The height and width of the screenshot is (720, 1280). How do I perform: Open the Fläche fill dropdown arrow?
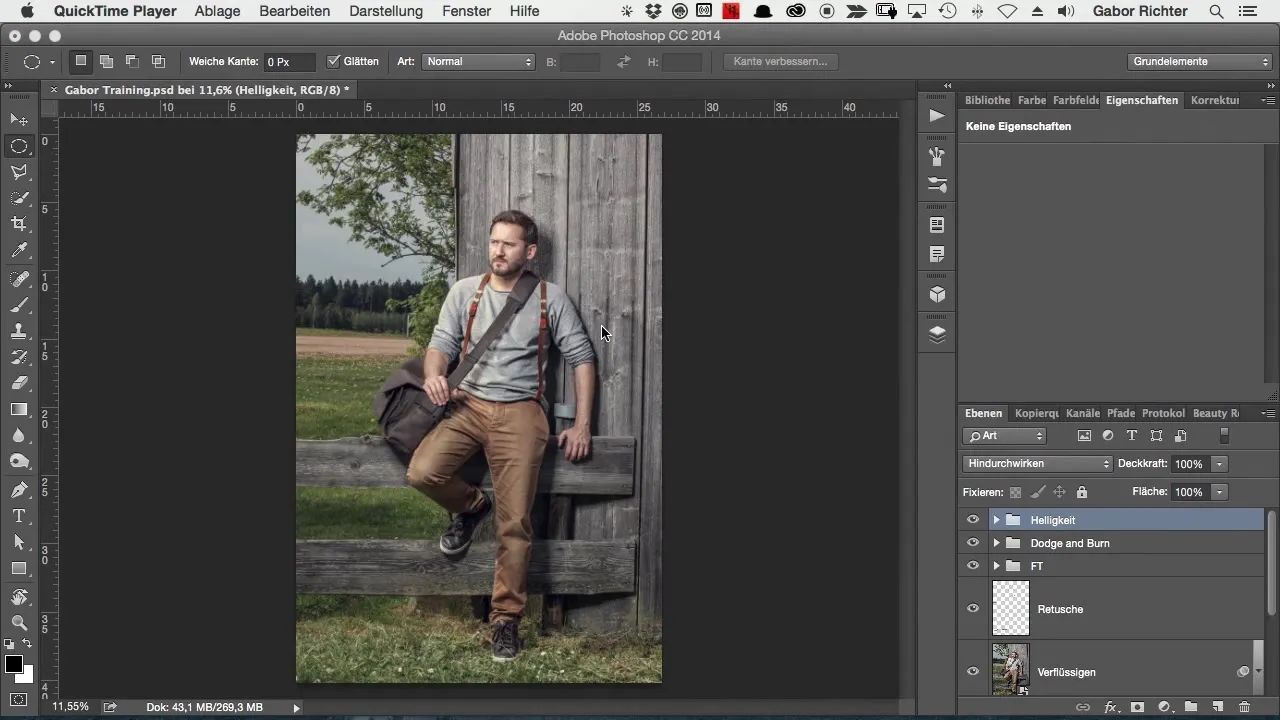1219,492
